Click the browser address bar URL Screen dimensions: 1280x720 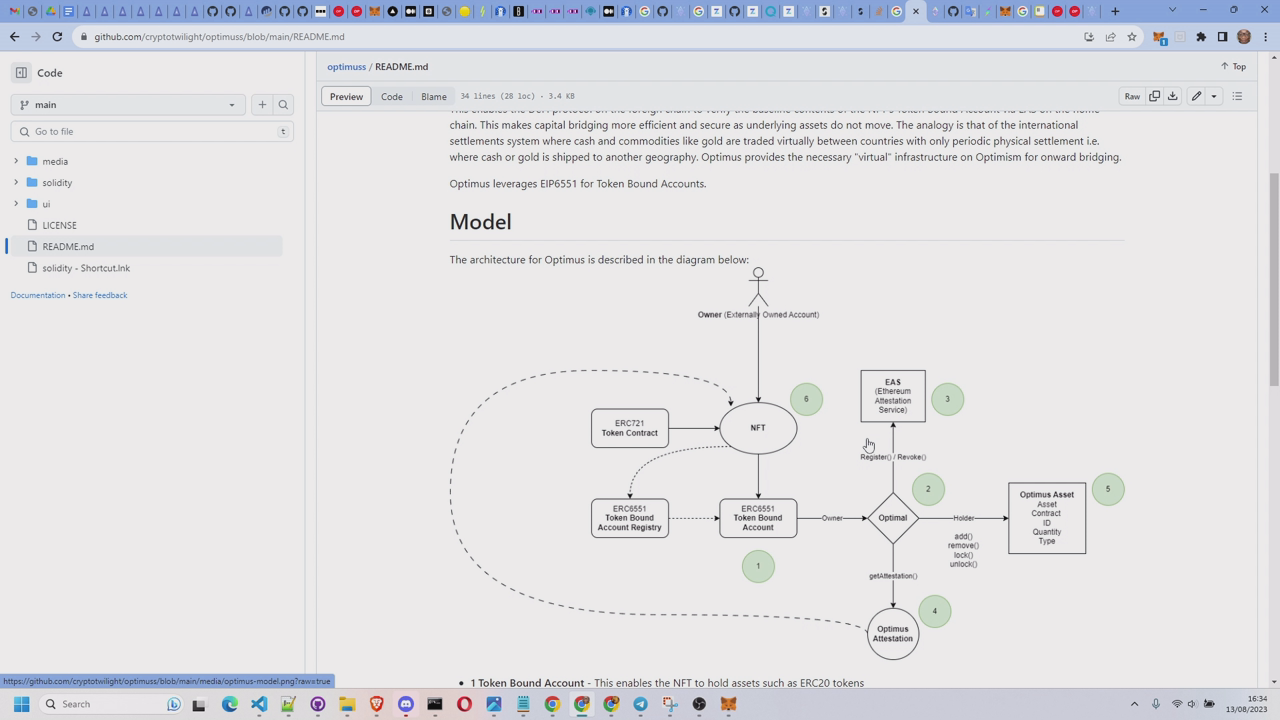(219, 37)
